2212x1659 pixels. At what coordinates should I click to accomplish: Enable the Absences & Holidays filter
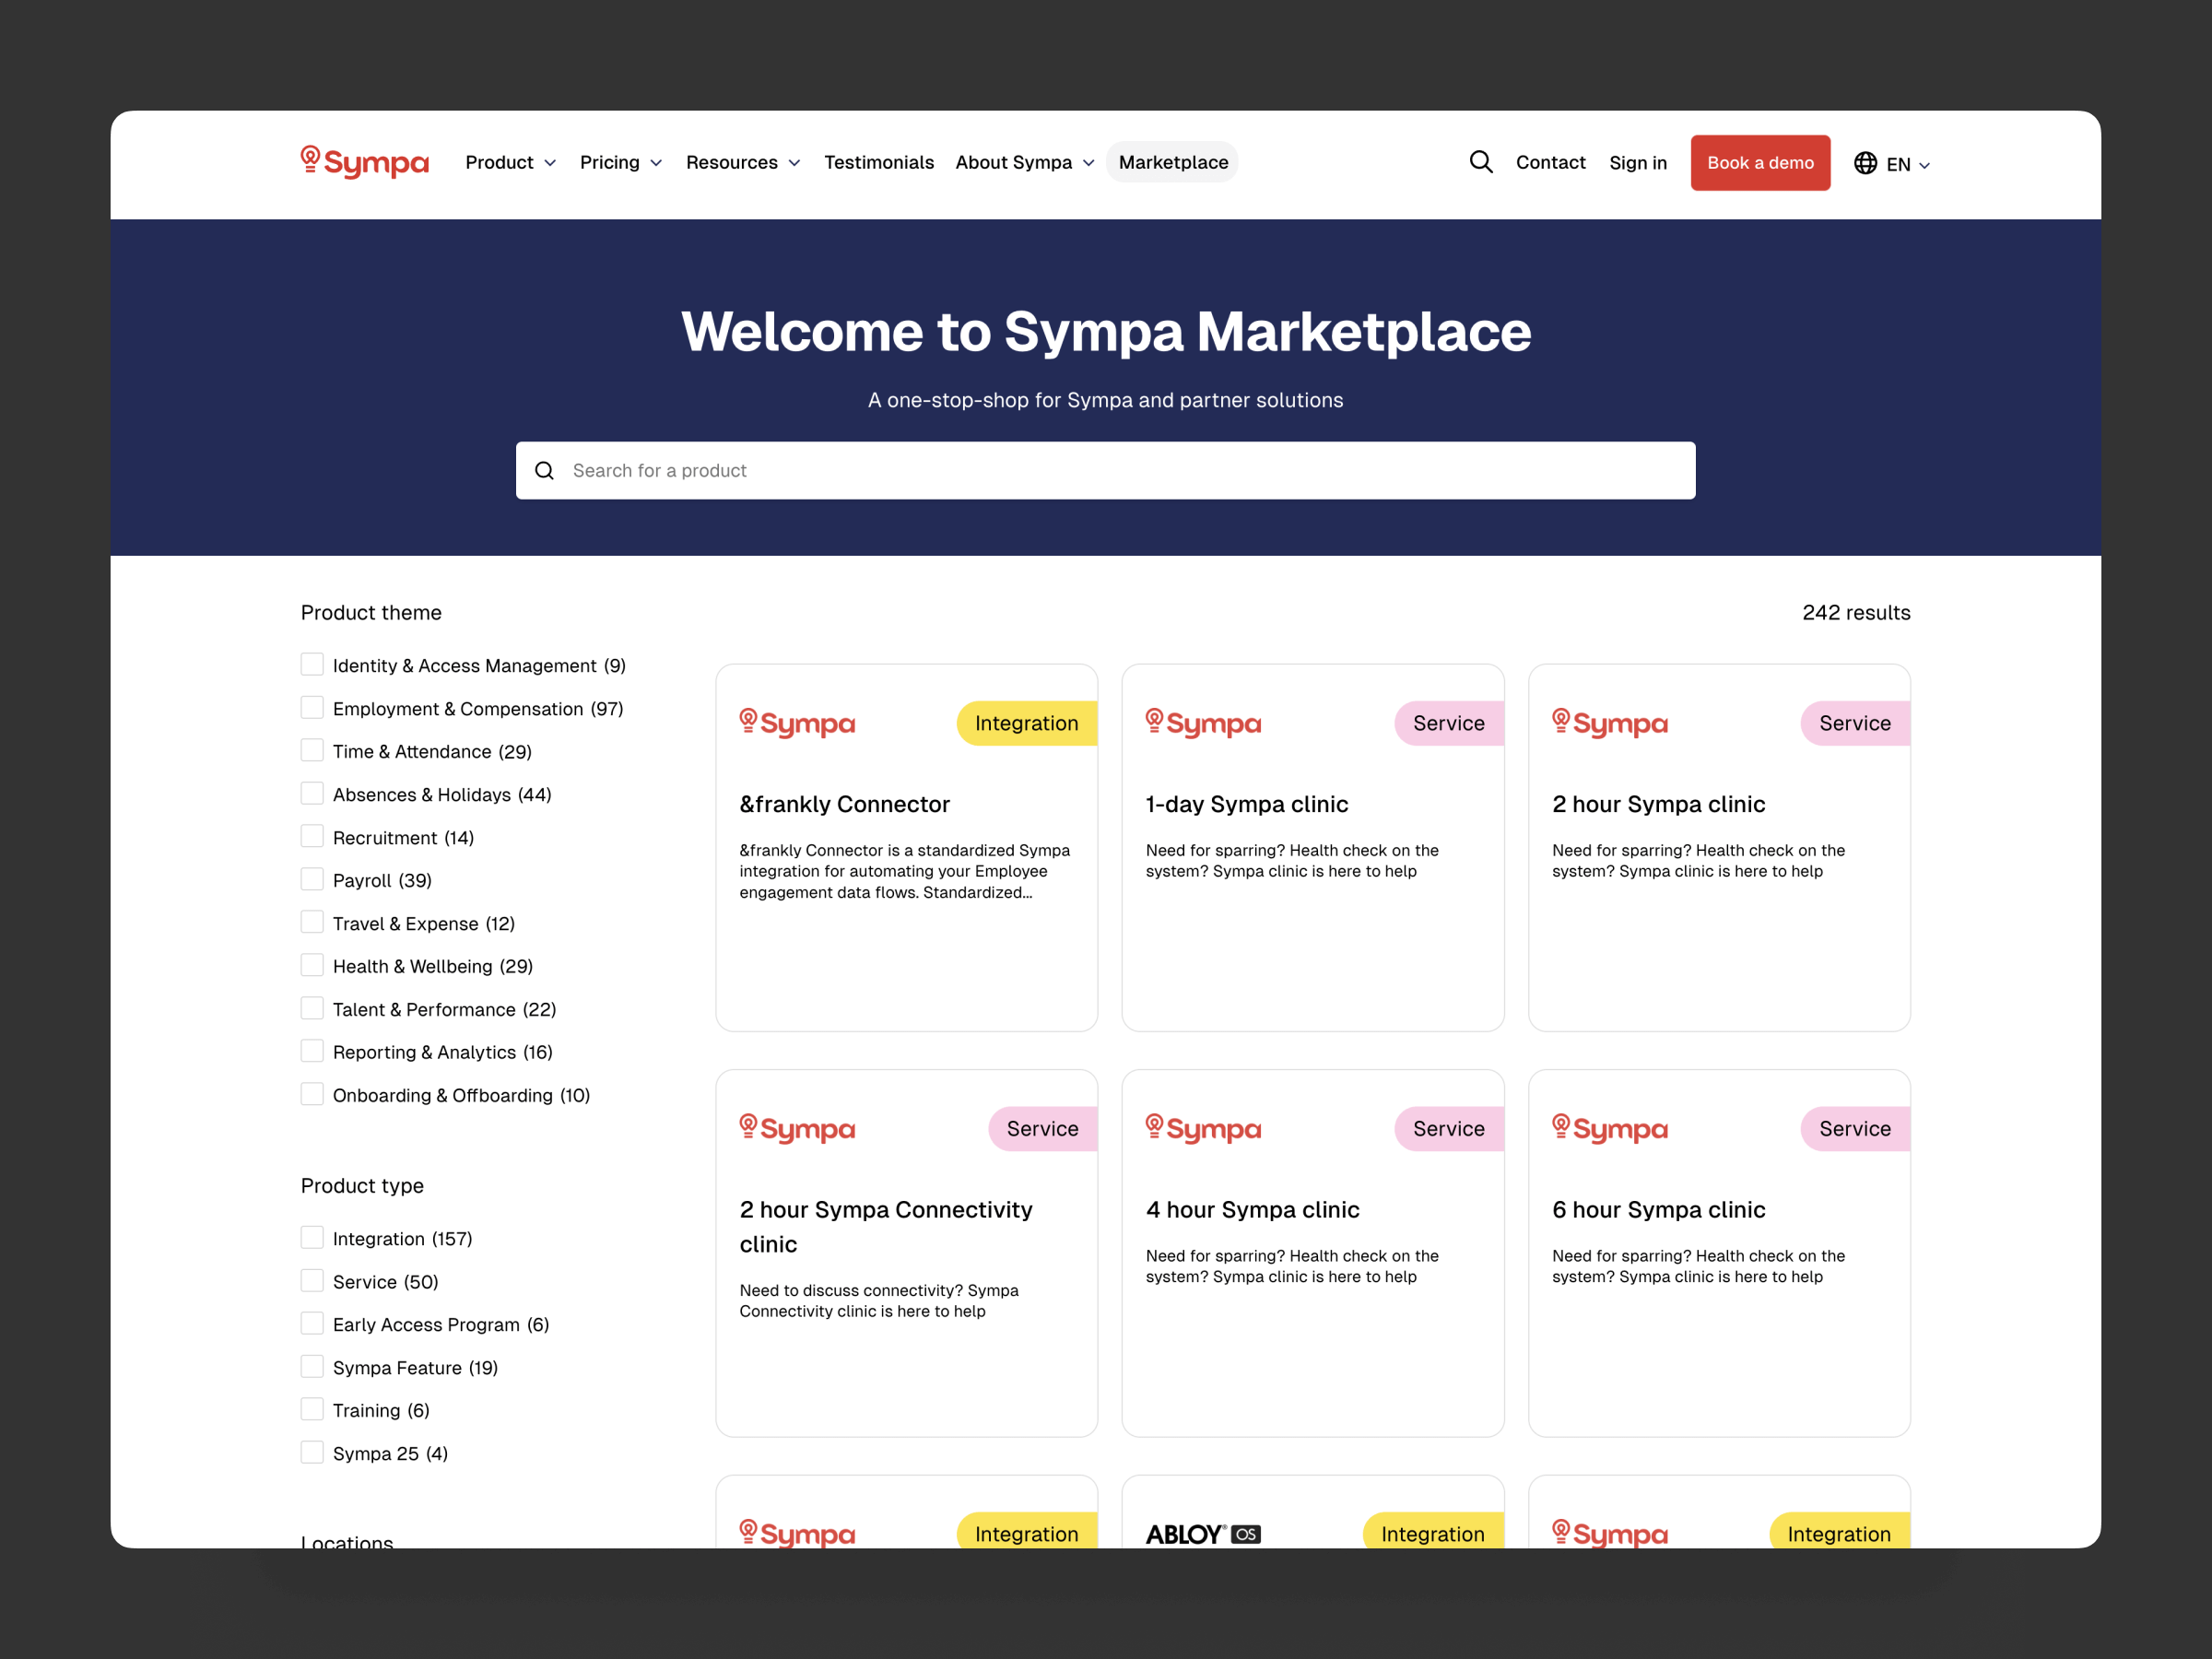pyautogui.click(x=312, y=794)
